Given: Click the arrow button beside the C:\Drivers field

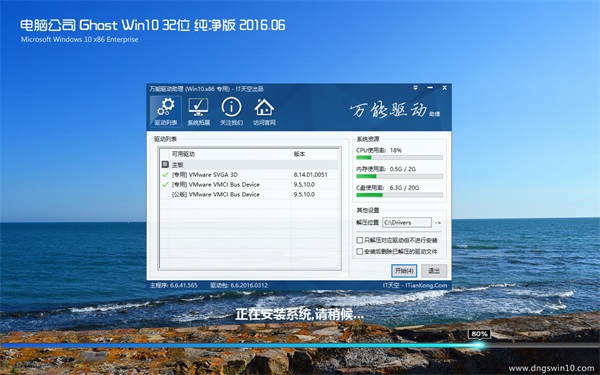Looking at the screenshot, I should tap(438, 222).
